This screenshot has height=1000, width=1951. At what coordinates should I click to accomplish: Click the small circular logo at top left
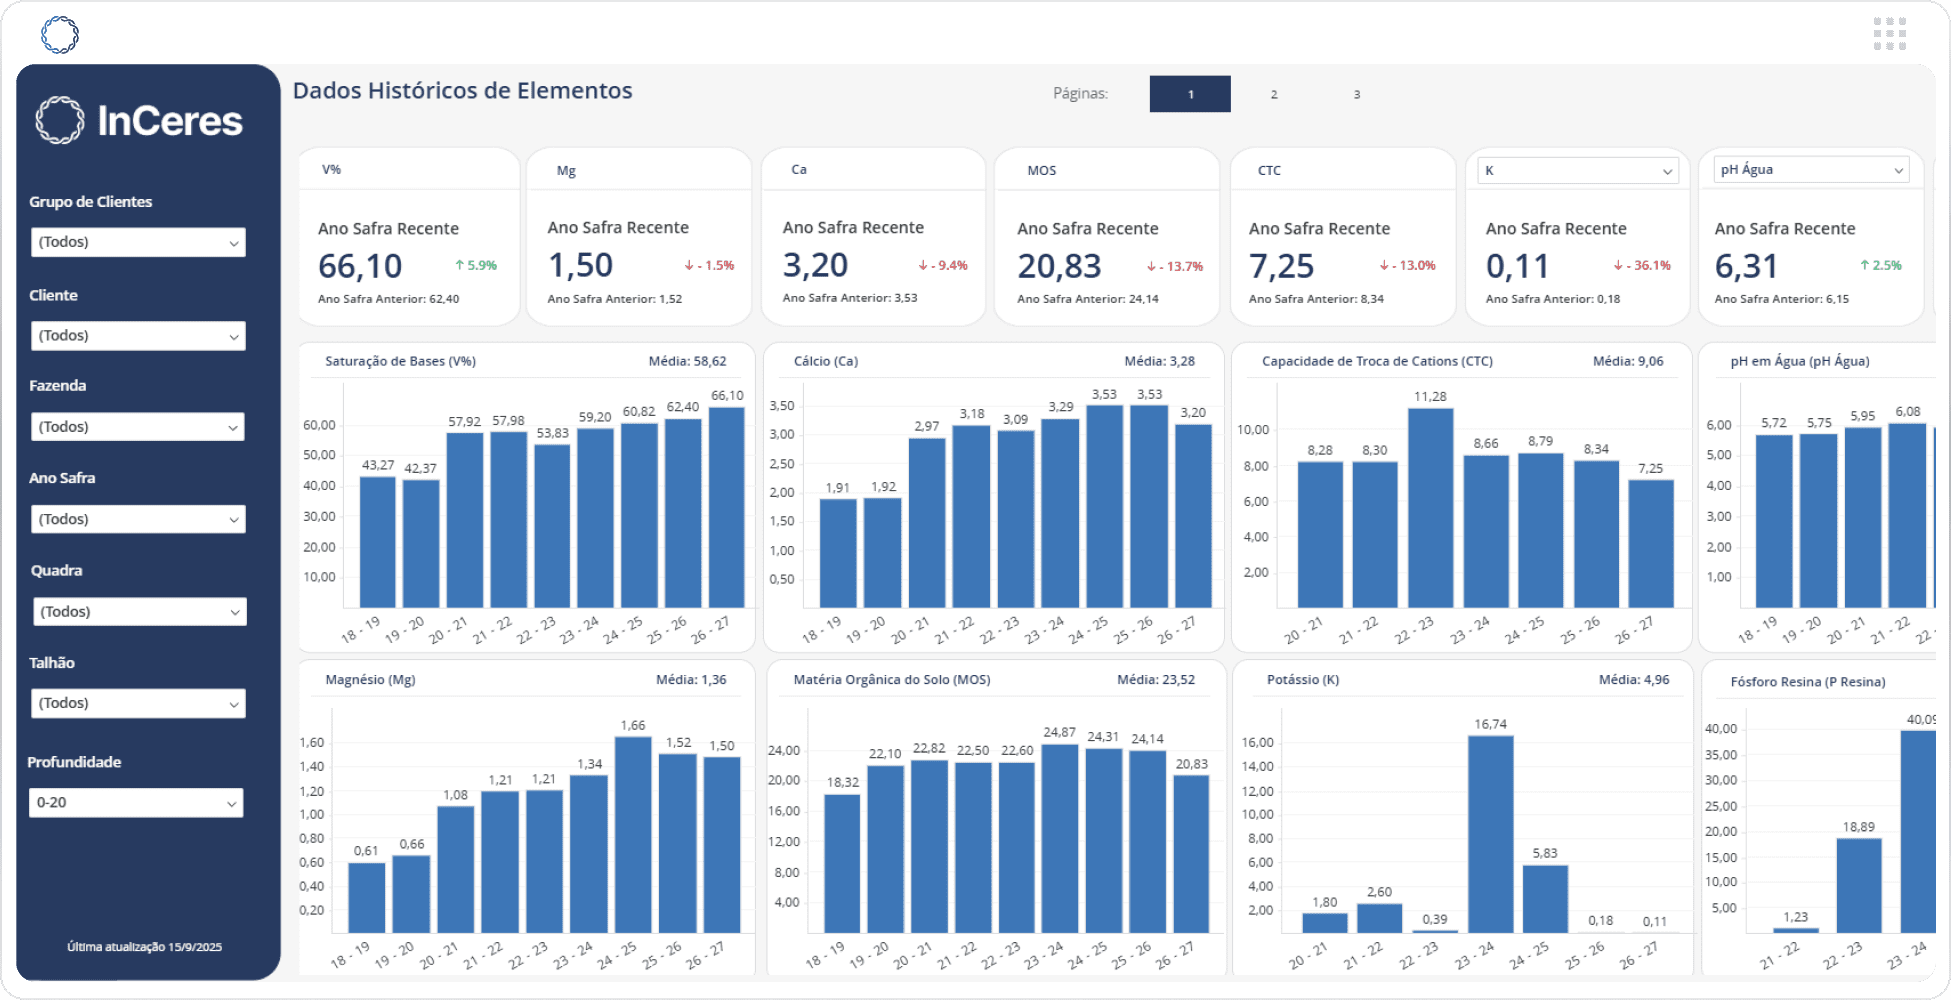(60, 35)
